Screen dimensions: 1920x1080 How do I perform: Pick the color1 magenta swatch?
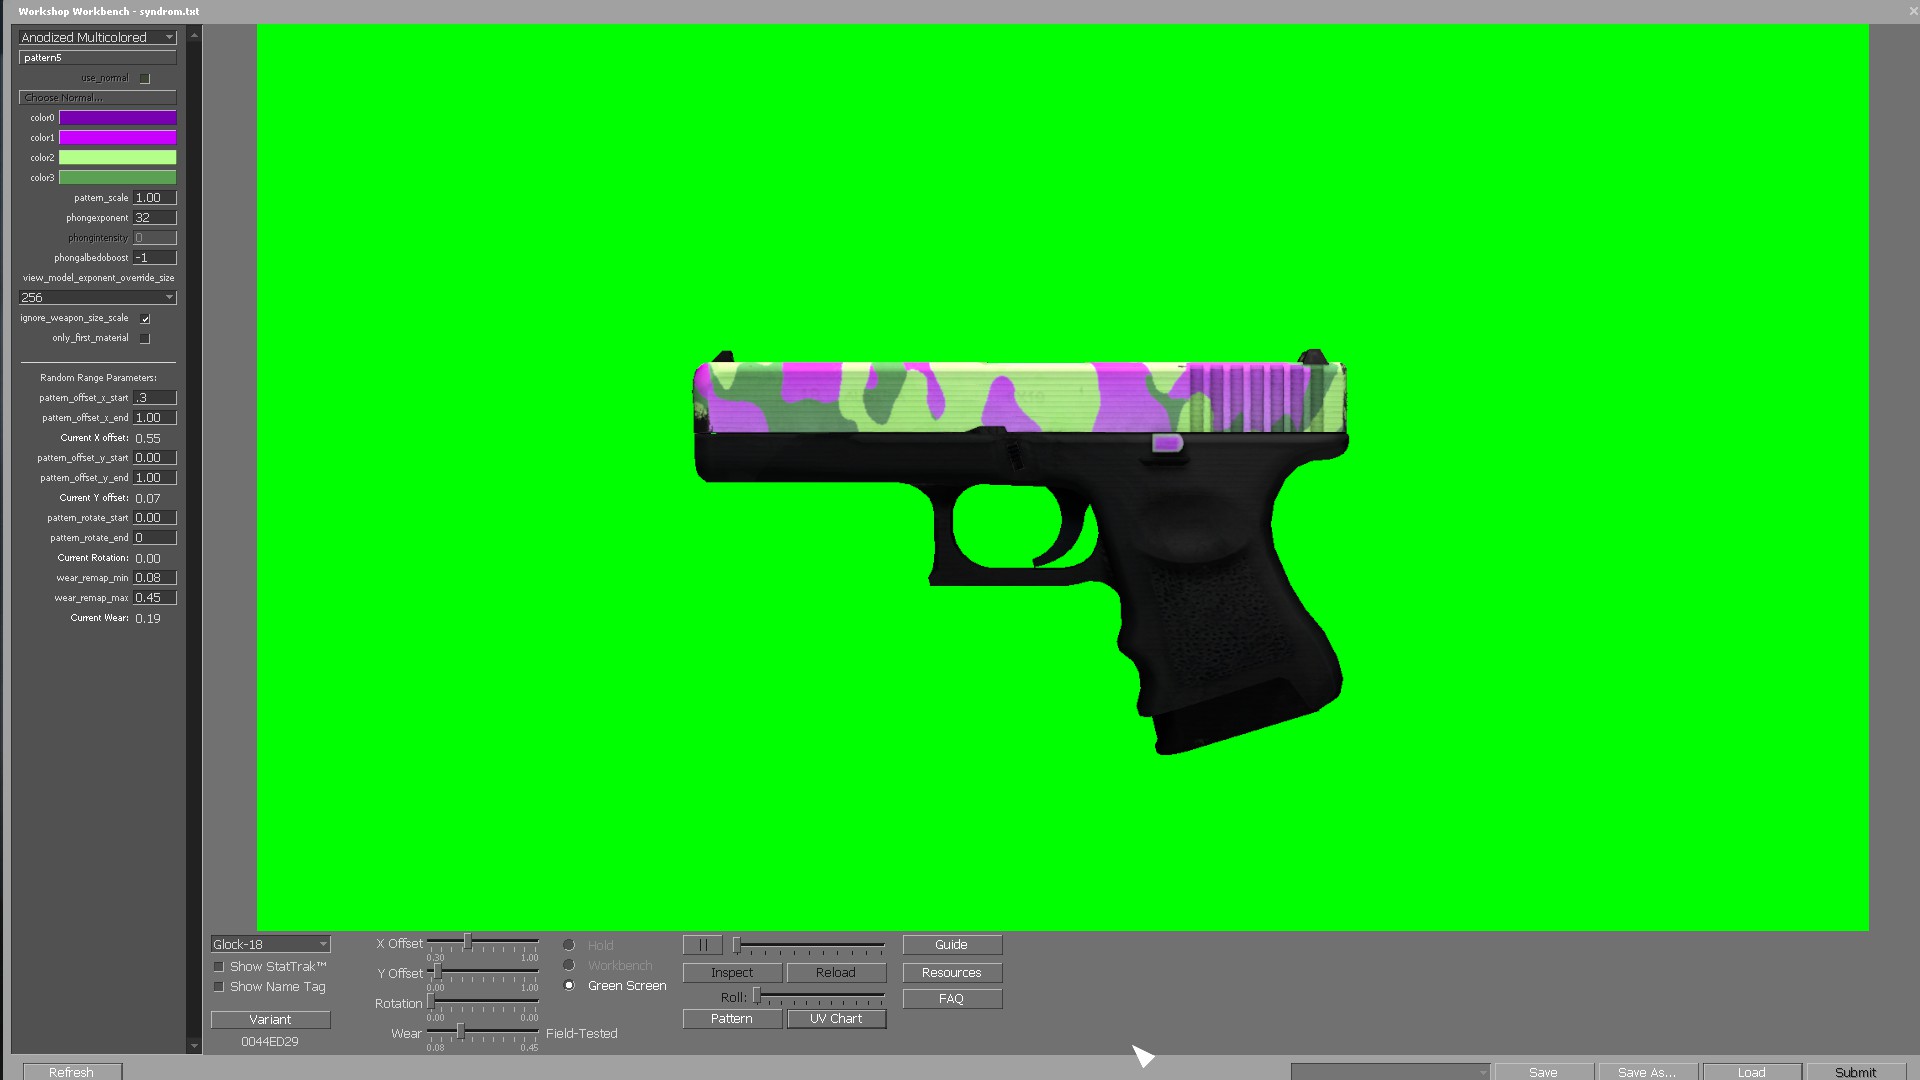117,138
